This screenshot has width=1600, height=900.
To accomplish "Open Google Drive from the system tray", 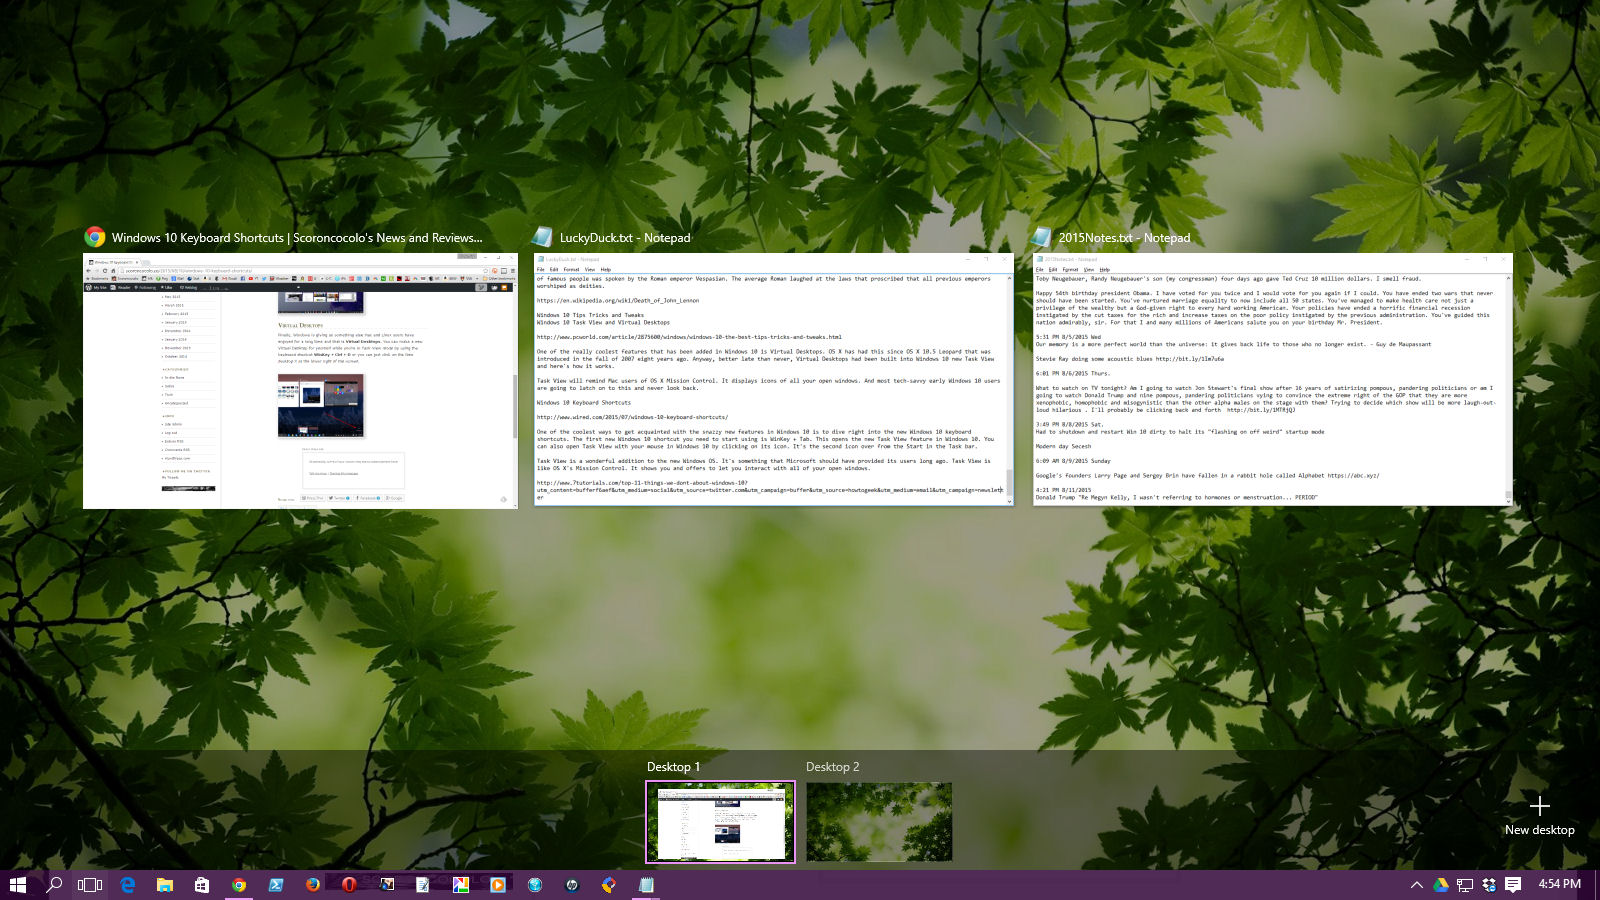I will tap(1441, 884).
